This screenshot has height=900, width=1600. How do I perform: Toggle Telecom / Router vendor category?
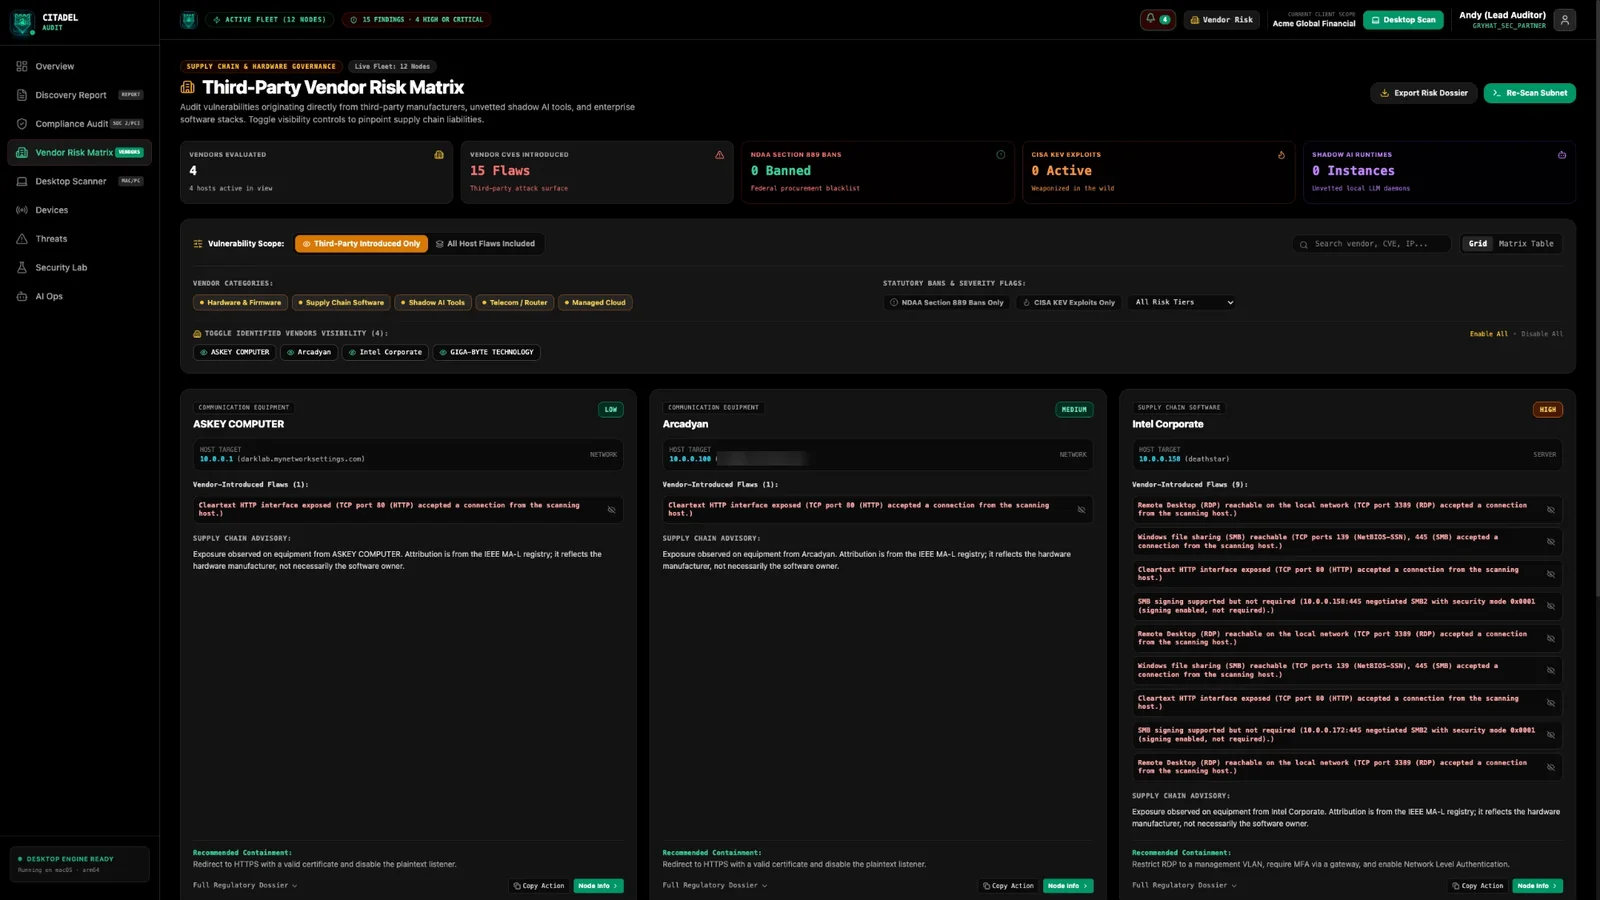pos(515,302)
